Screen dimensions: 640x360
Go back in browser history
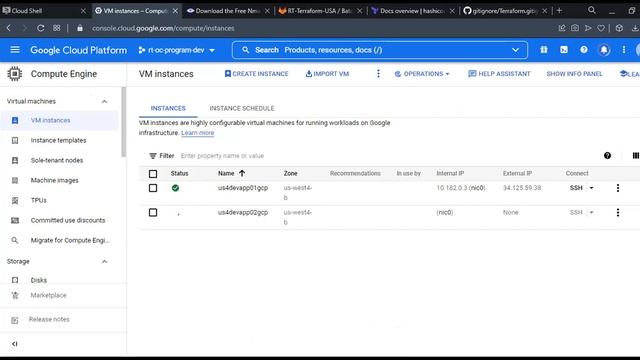click(9, 28)
